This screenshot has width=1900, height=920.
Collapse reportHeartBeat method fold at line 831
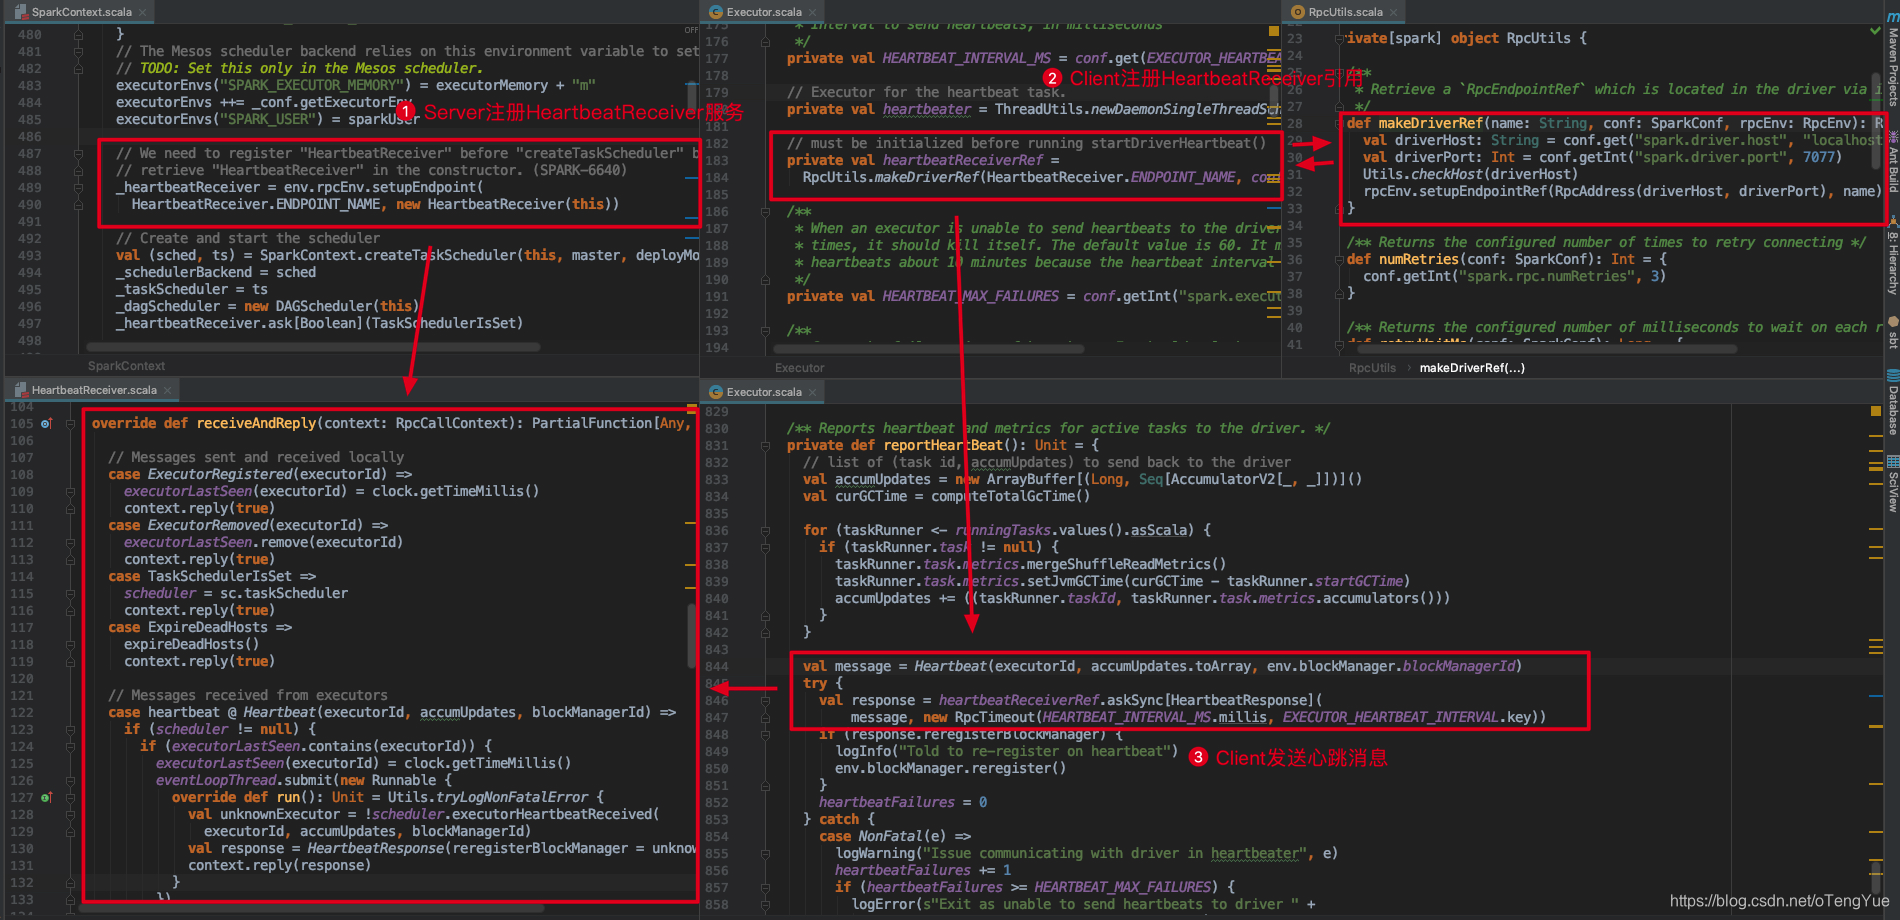(765, 445)
